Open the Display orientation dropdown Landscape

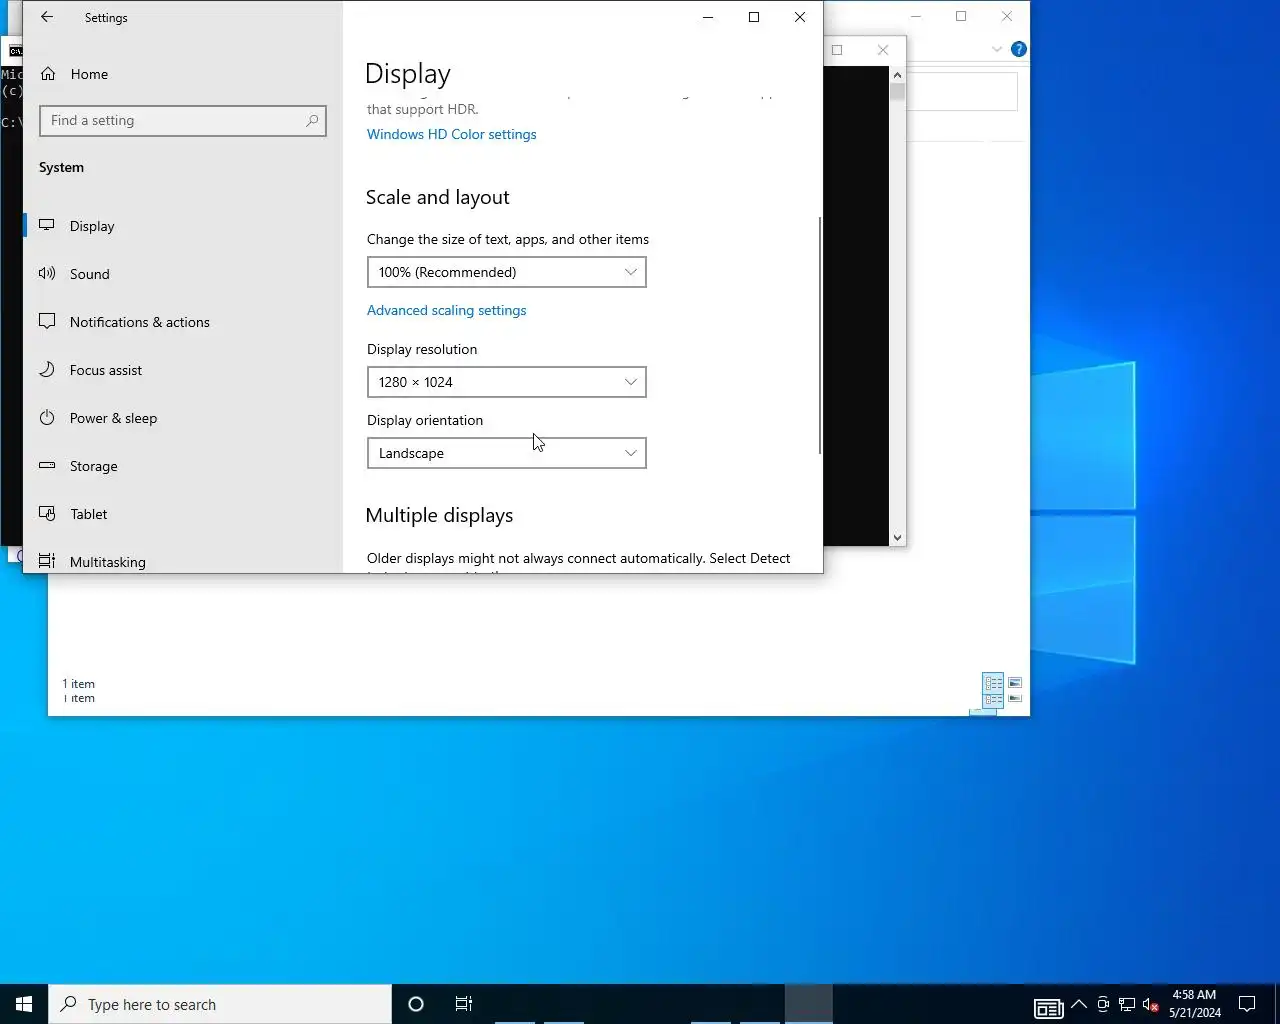(506, 453)
